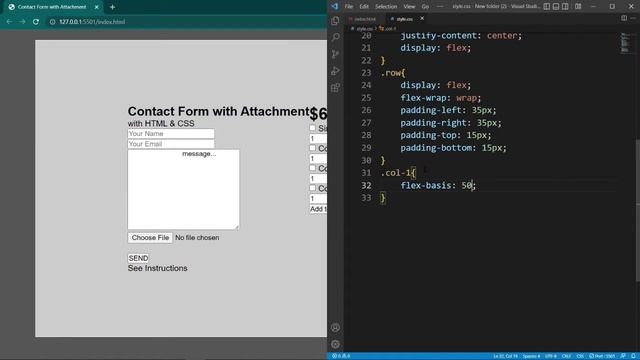Viewport: 640px width, 360px height.
Task: Open notifications bell in status bar
Action: (x=633, y=356)
